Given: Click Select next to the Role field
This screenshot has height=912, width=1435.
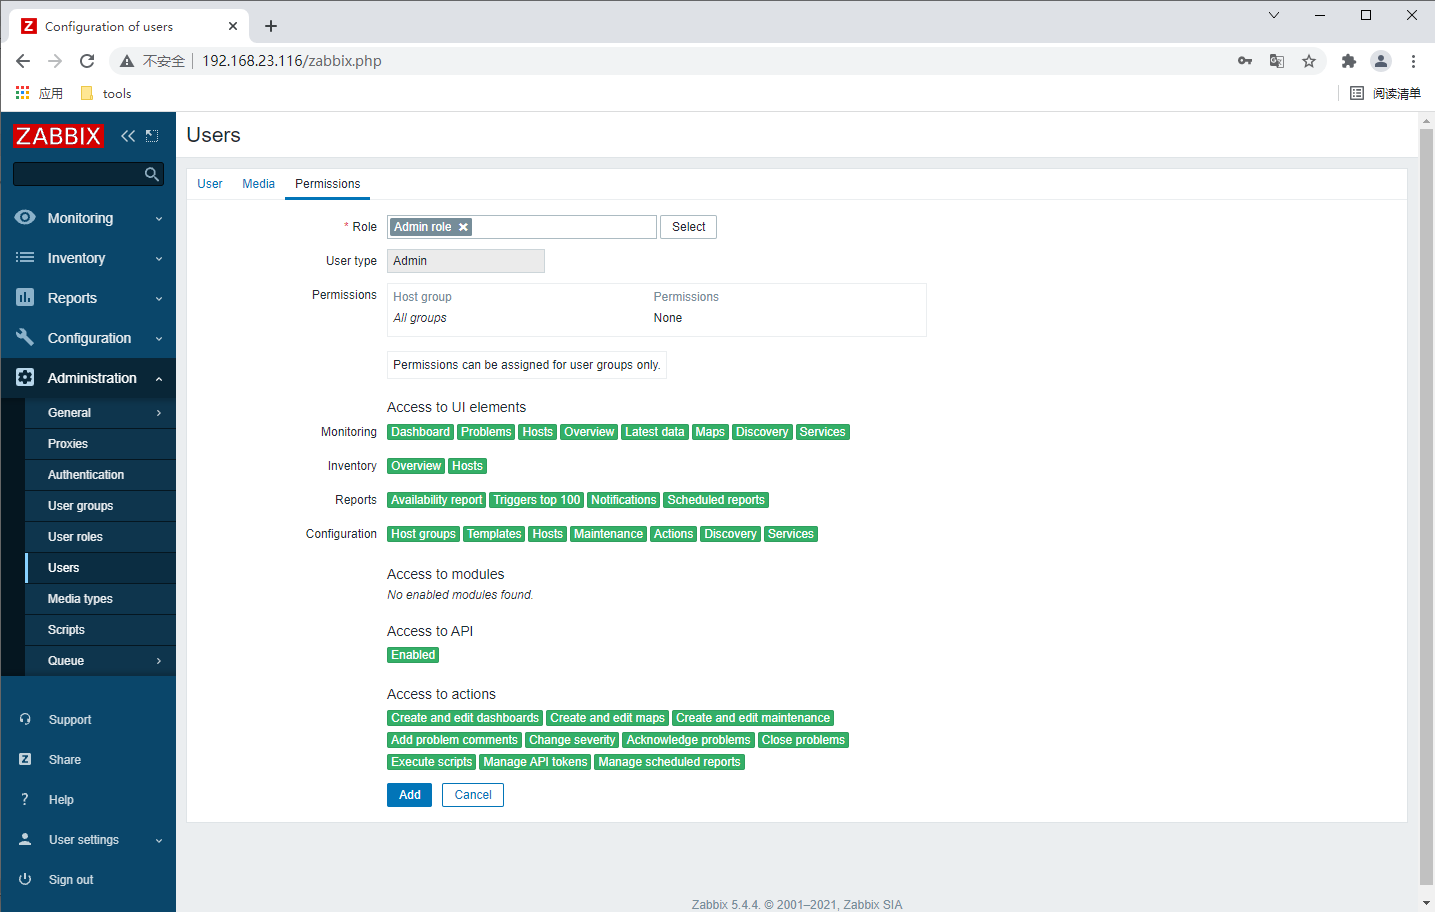Looking at the screenshot, I should point(687,226).
